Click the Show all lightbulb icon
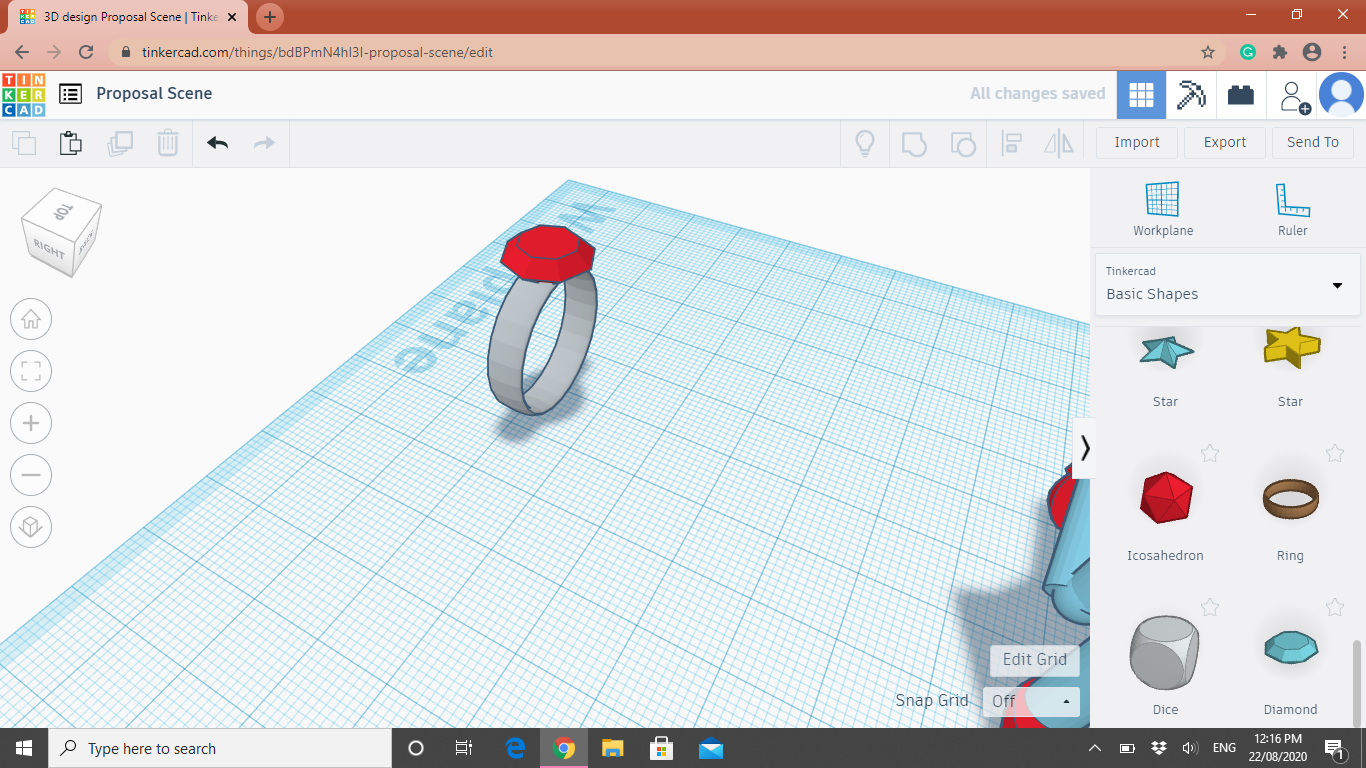This screenshot has height=768, width=1366. (865, 143)
